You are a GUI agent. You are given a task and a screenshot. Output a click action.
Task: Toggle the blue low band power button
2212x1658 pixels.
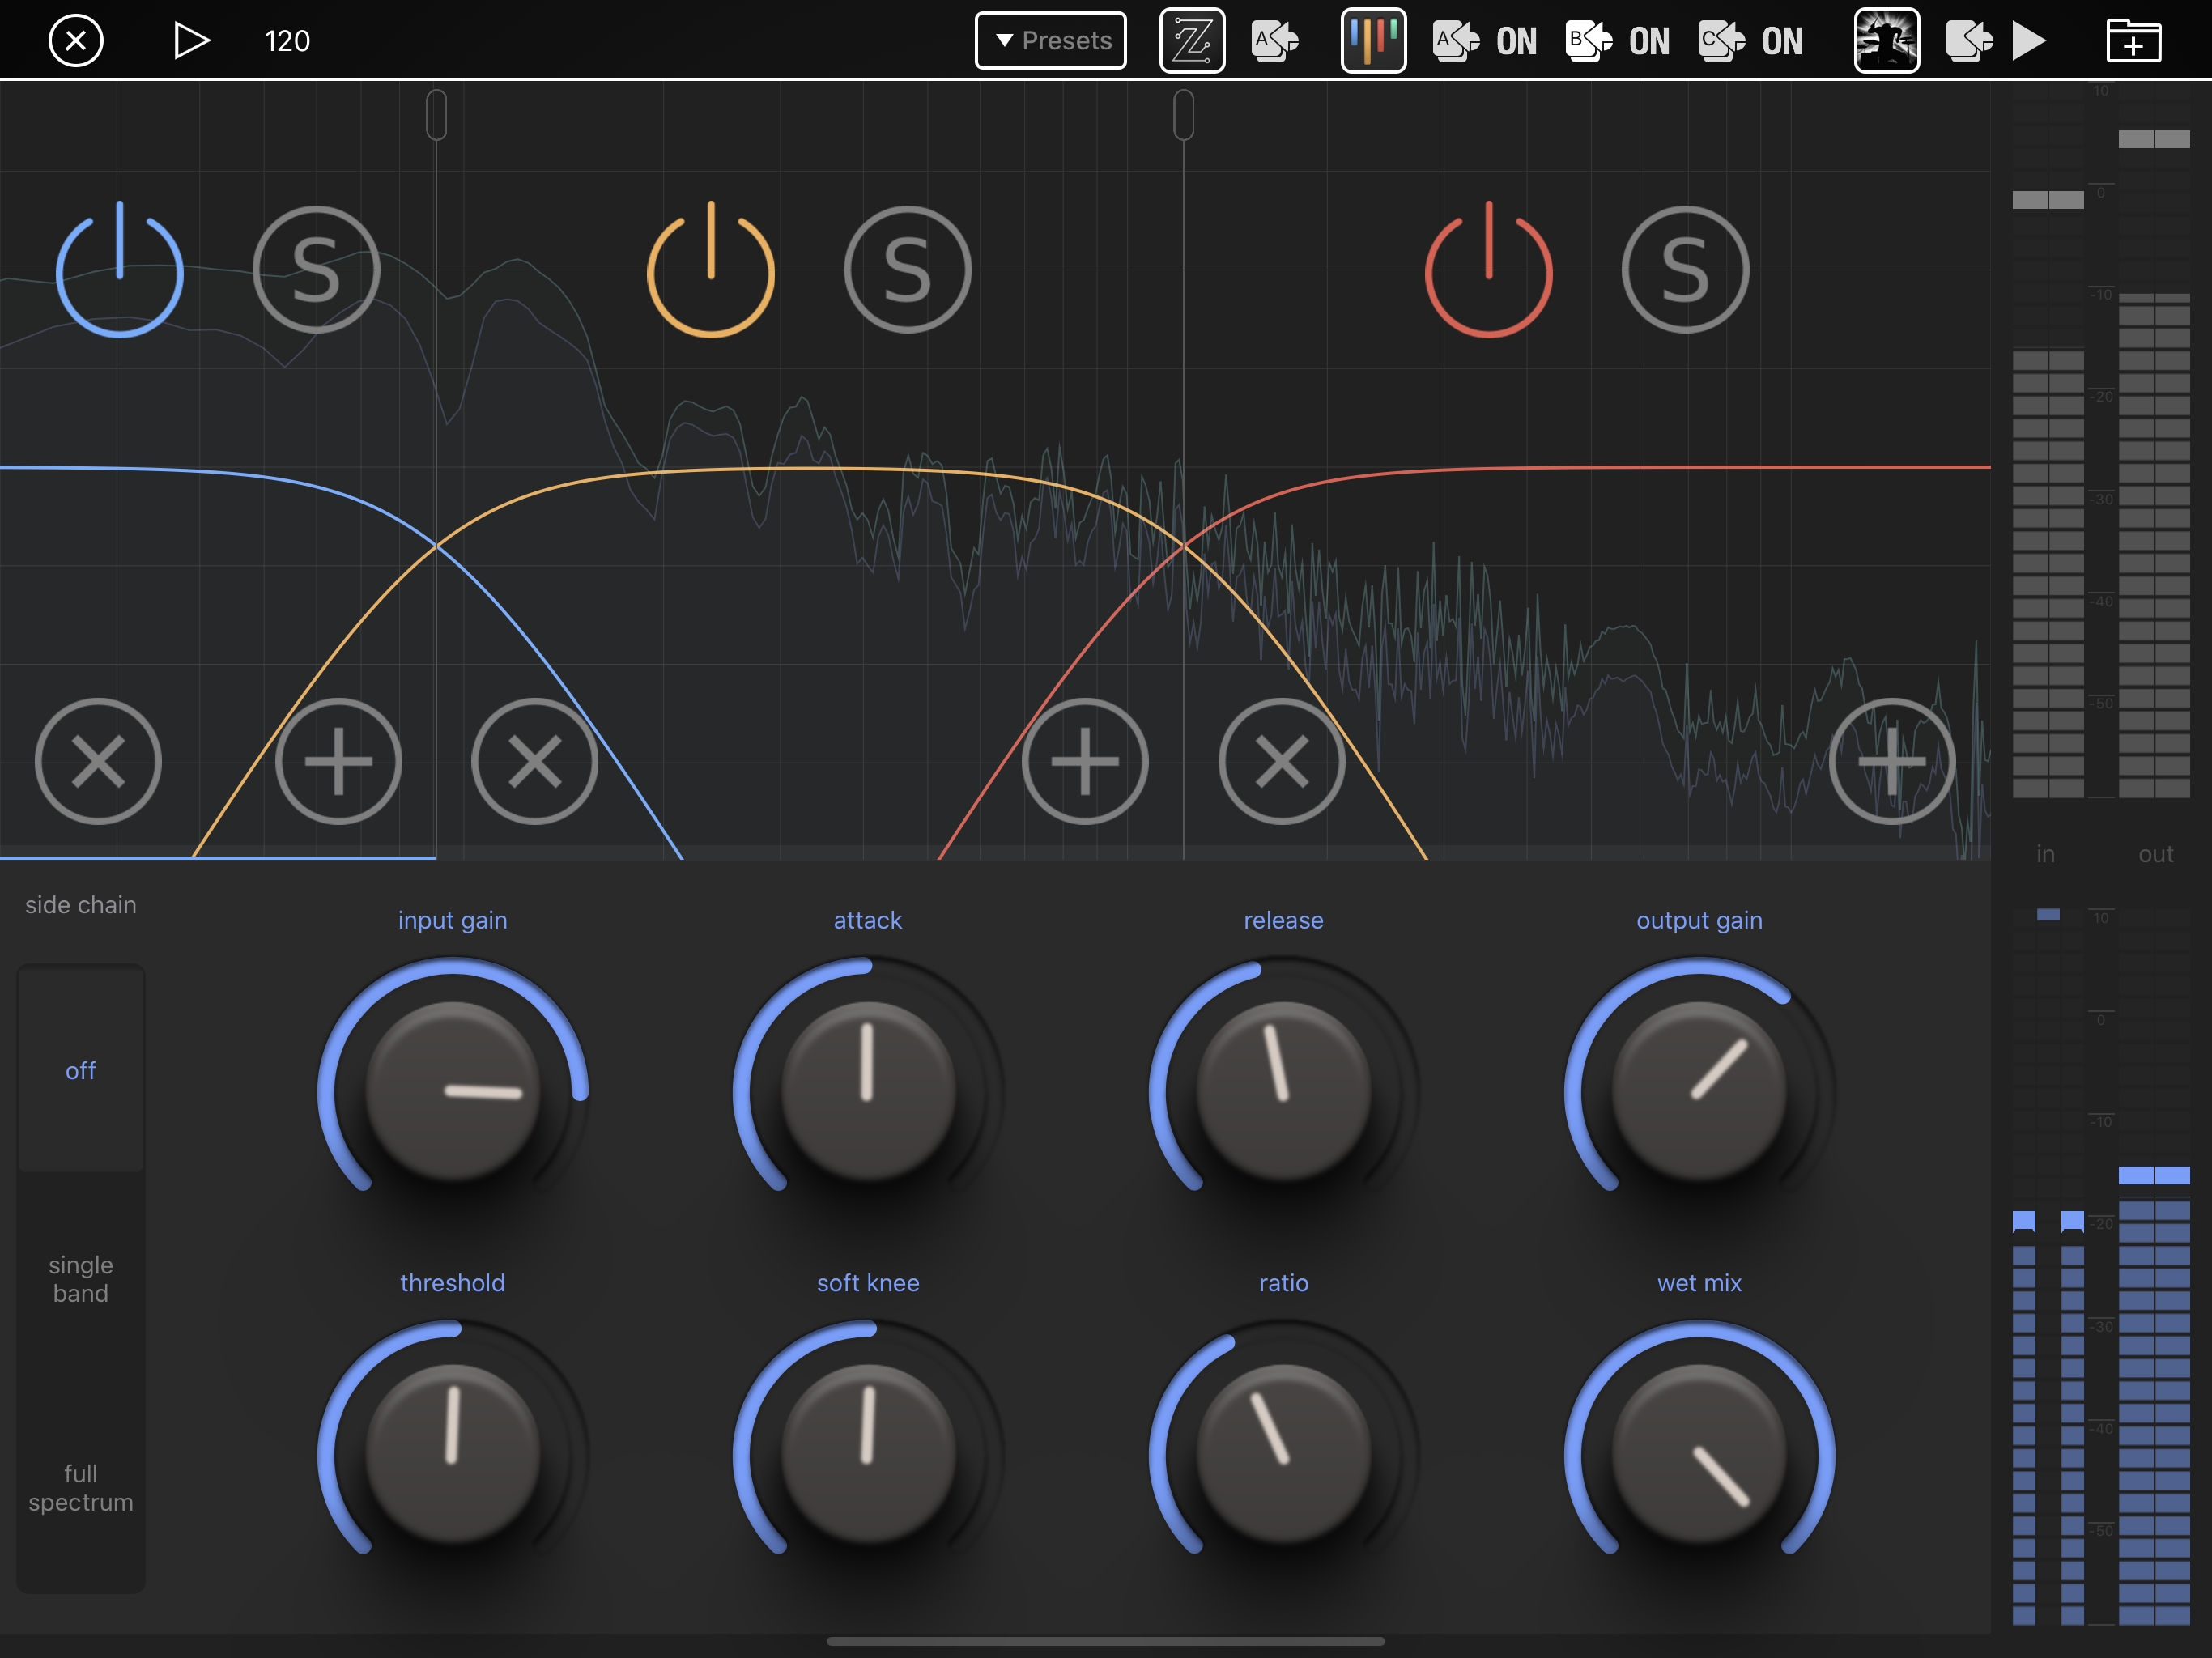coord(119,270)
